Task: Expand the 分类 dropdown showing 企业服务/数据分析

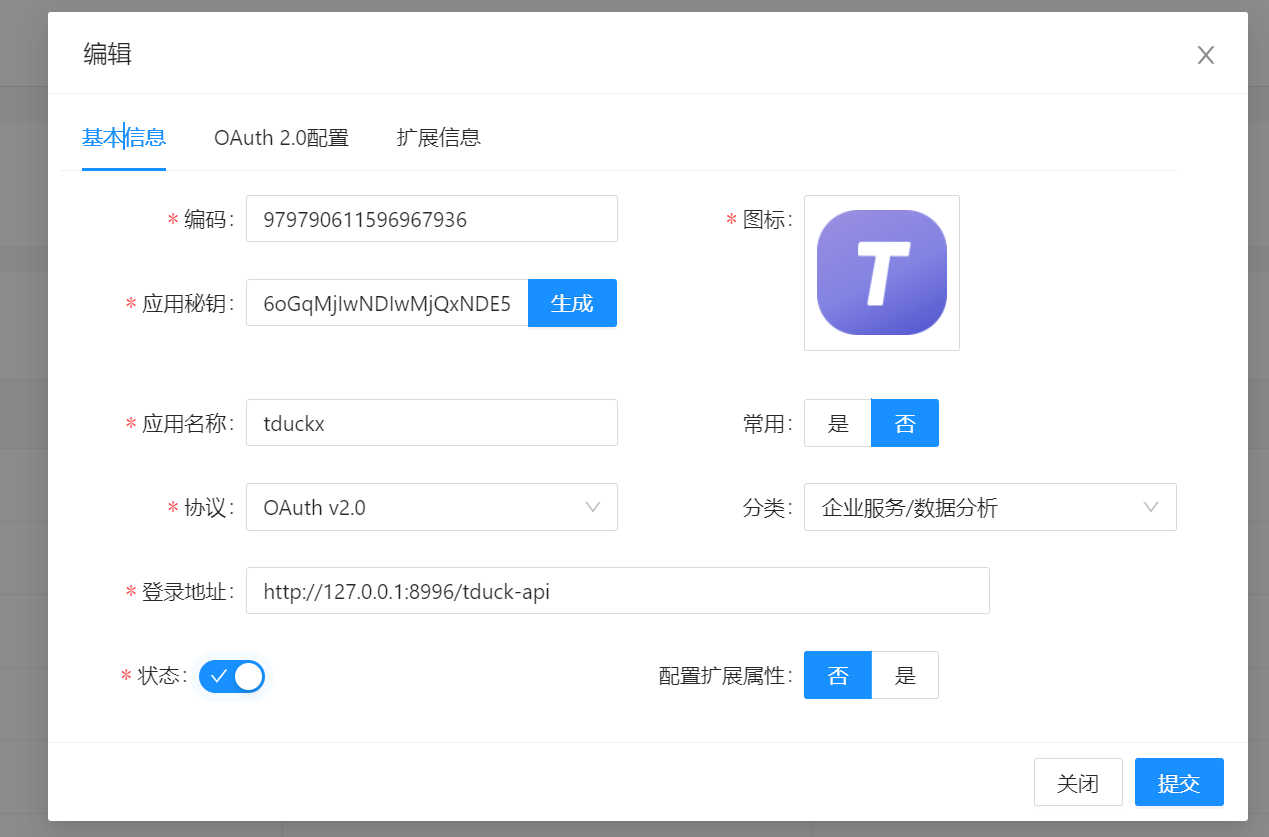Action: coord(990,507)
